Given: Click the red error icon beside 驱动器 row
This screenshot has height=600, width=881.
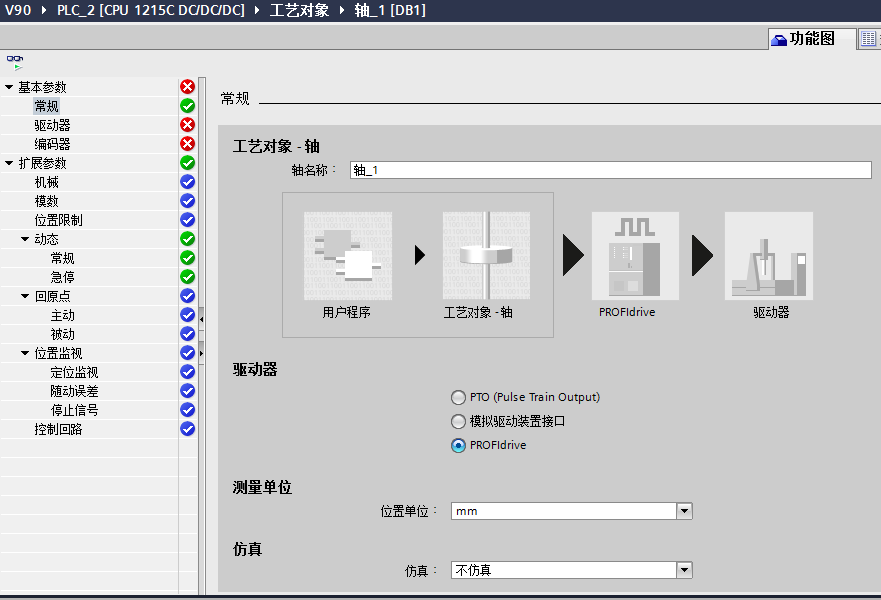Looking at the screenshot, I should tap(188, 125).
